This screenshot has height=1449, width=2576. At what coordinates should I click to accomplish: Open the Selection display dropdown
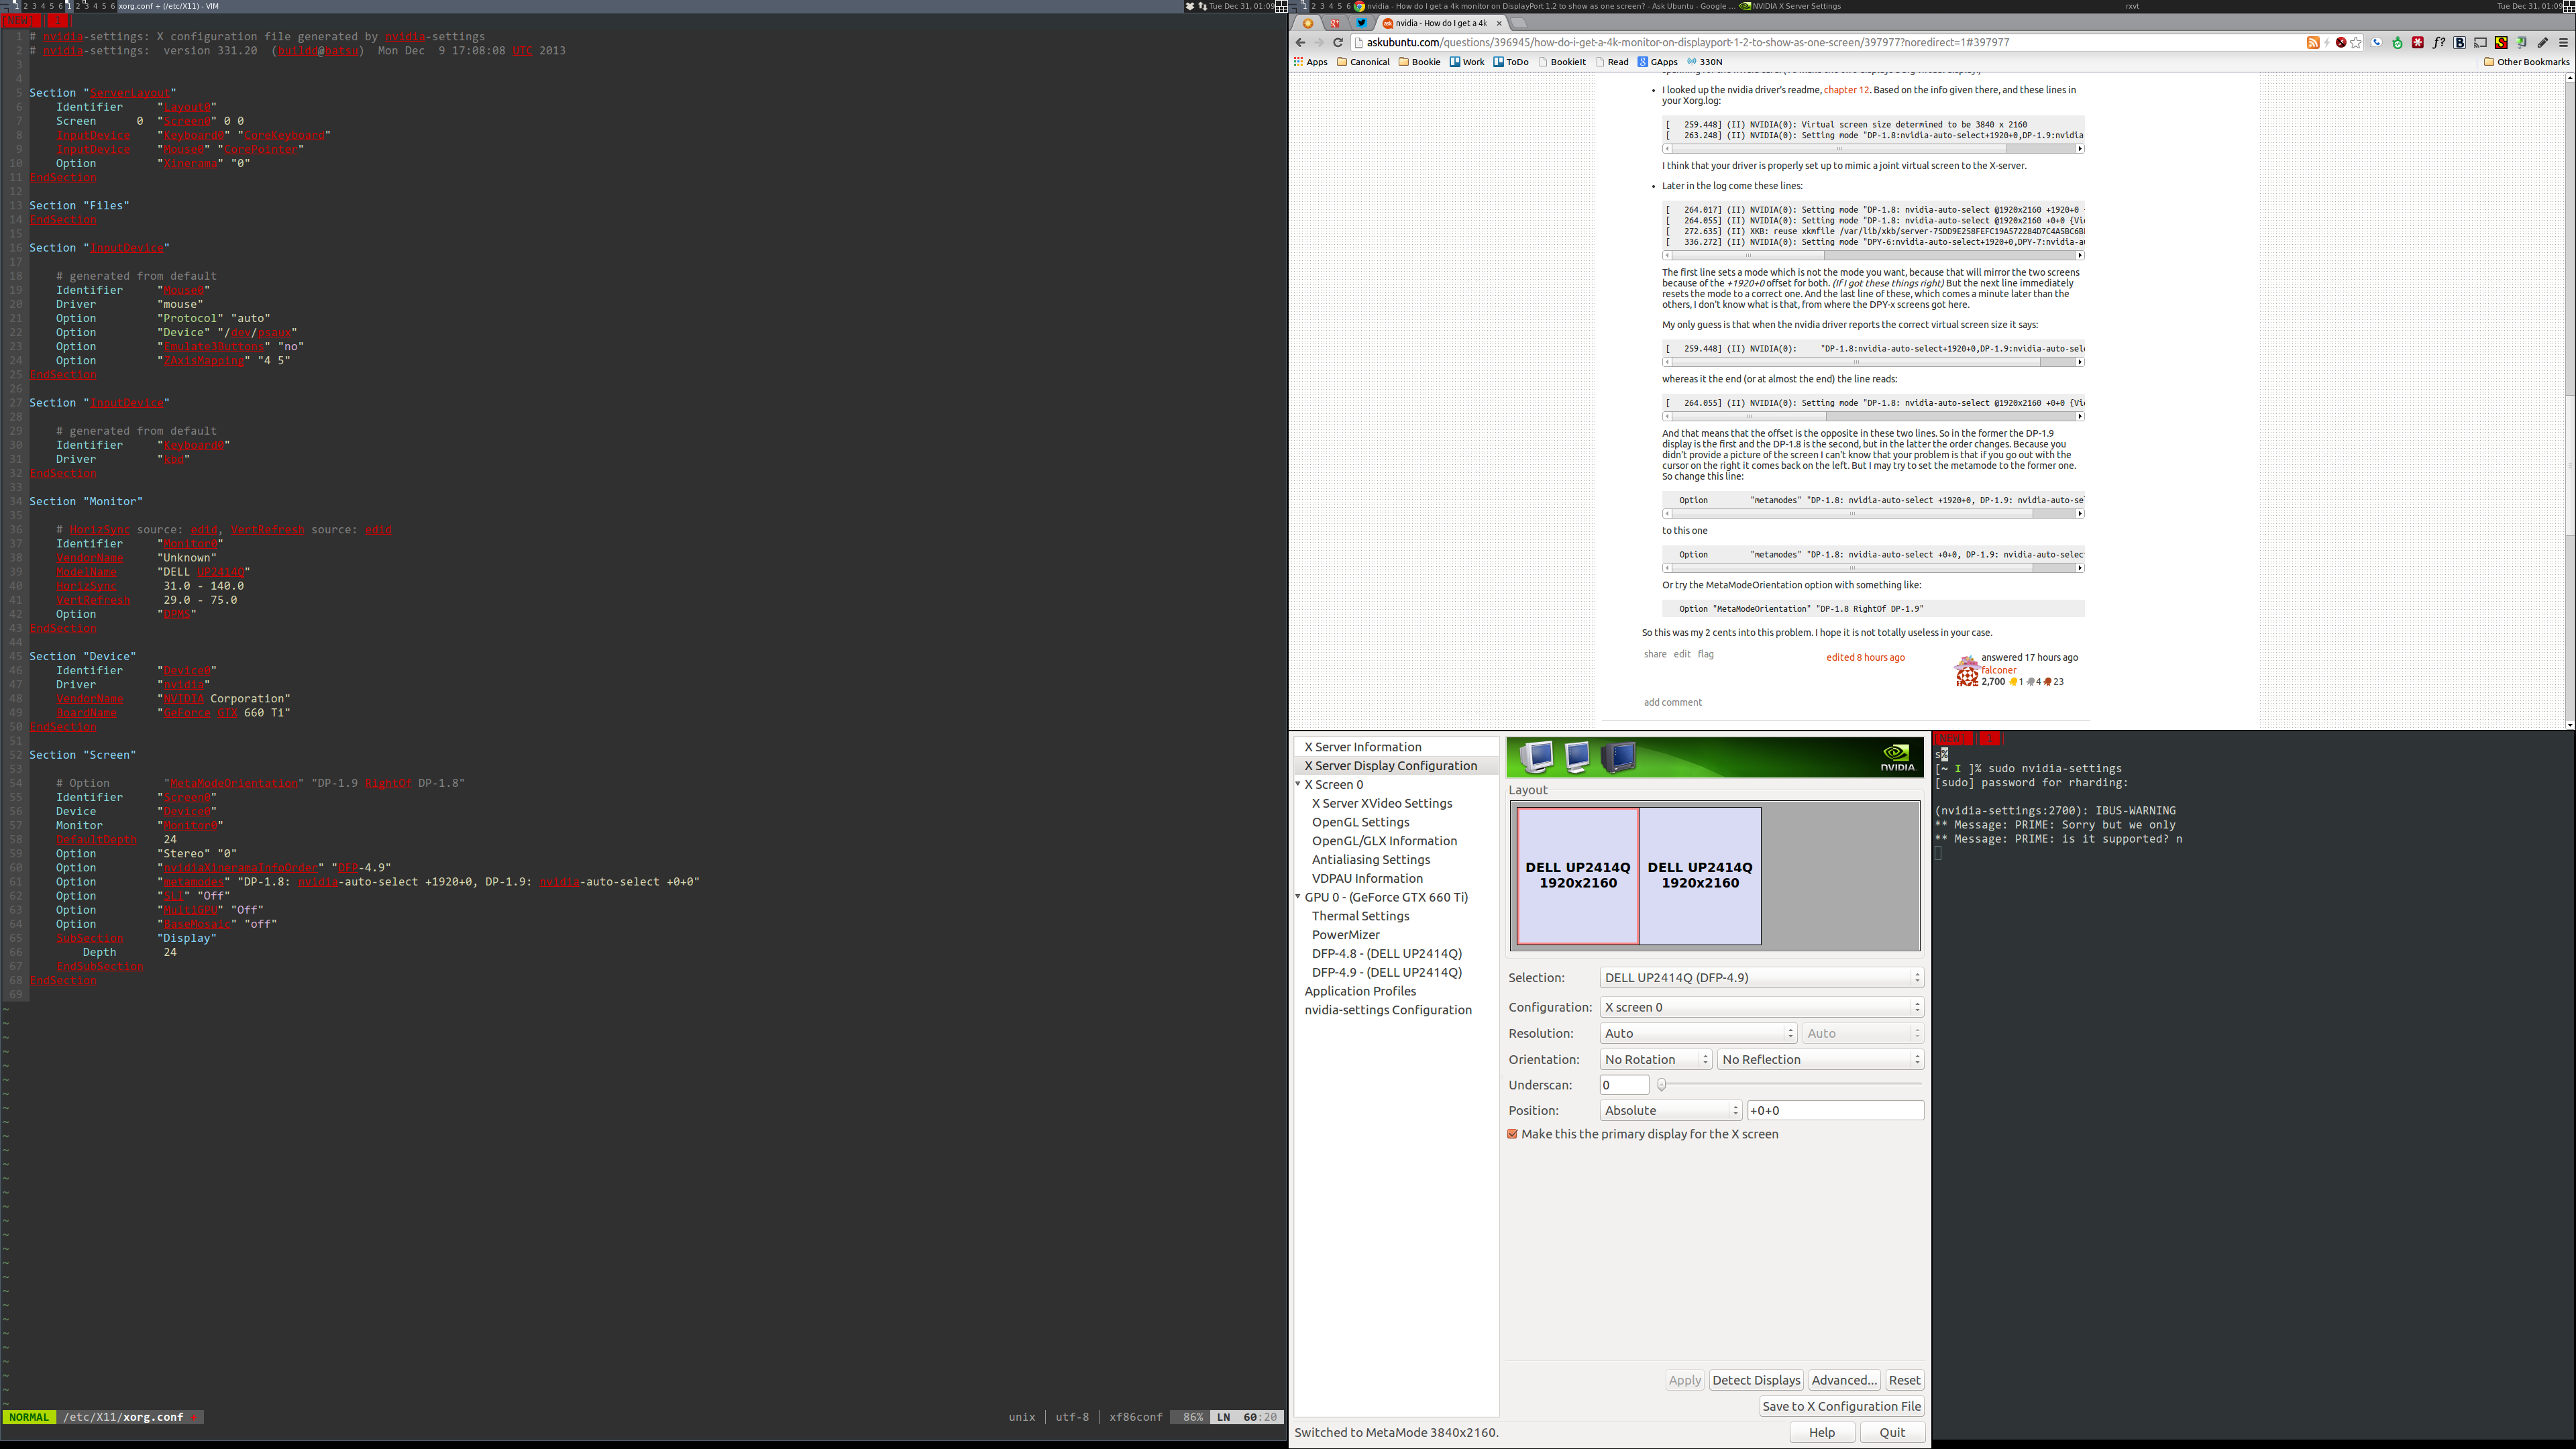(x=1761, y=978)
